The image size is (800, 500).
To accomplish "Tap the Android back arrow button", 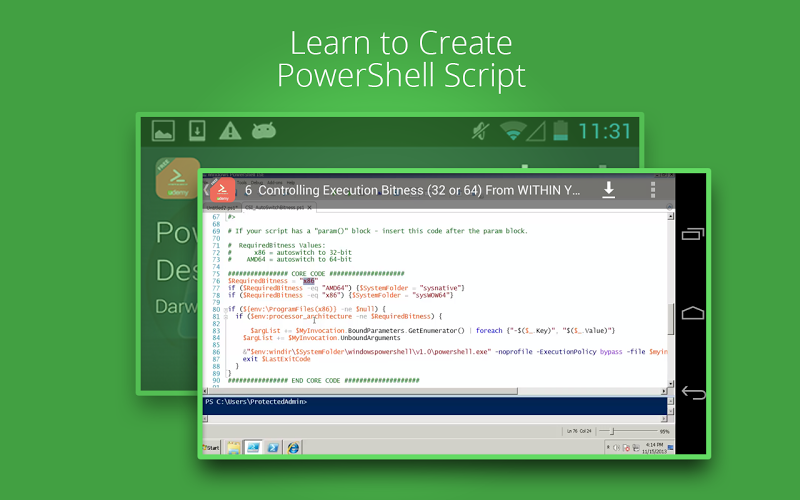I will (693, 392).
